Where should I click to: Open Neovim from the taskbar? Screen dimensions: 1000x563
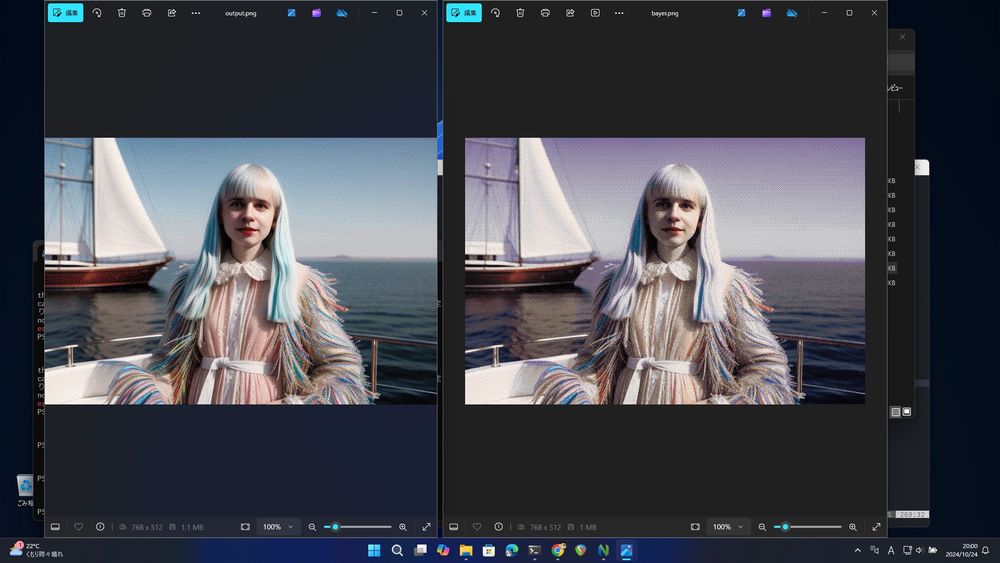pos(603,550)
